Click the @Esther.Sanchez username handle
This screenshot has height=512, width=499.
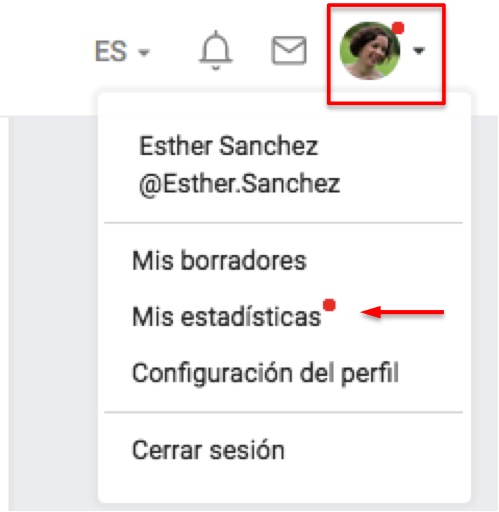click(x=239, y=184)
